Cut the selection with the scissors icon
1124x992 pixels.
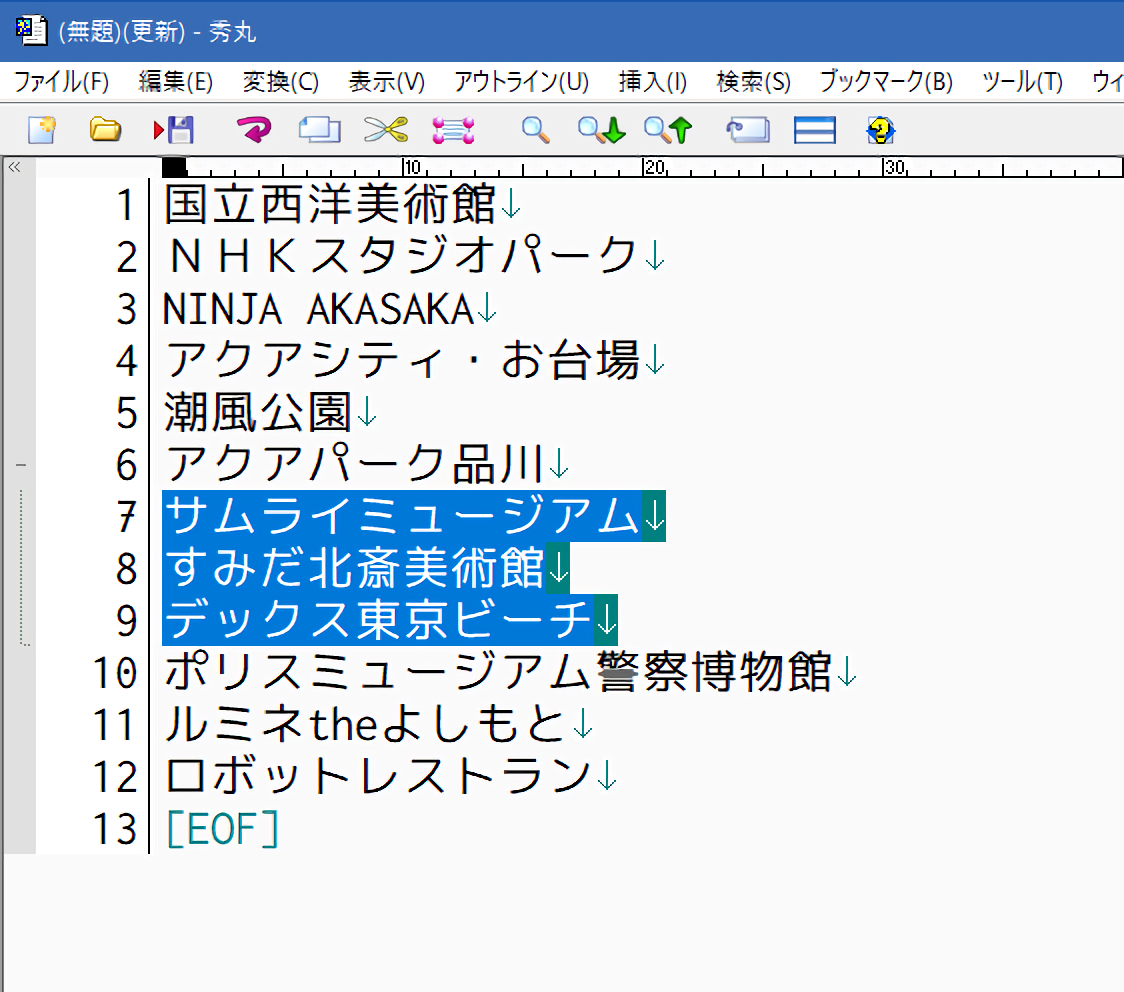click(386, 129)
